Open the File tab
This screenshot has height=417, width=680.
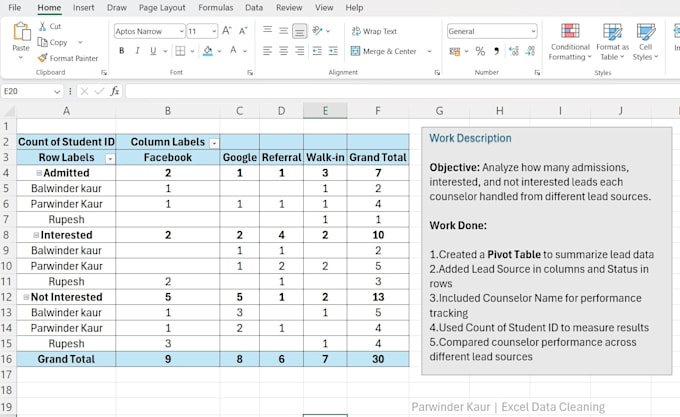(14, 7)
